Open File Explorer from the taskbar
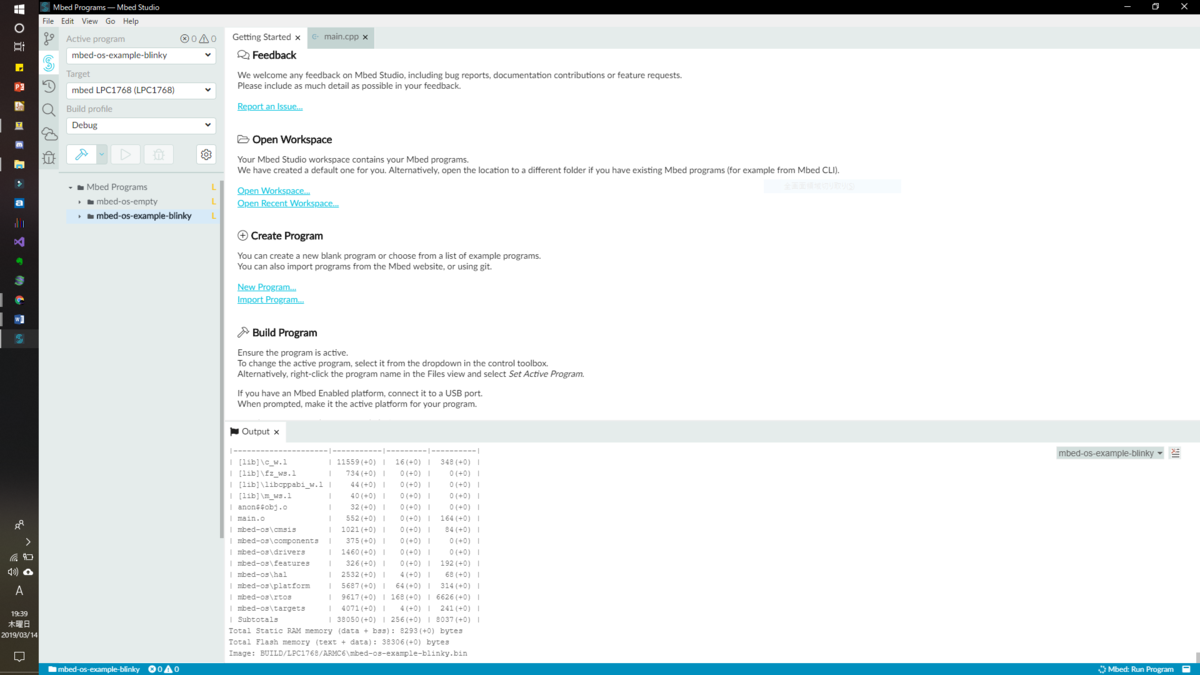Viewport: 1200px width, 675px height. pos(19,164)
